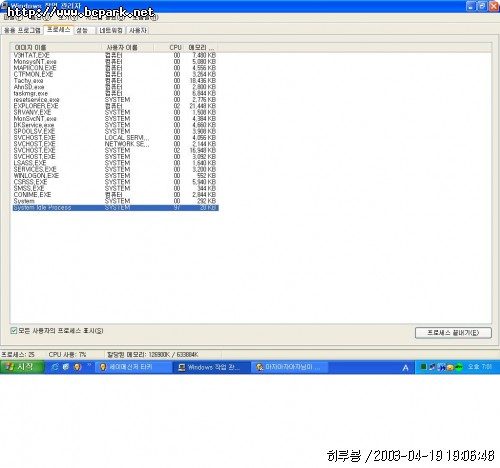Toggle 모든 사용자의 프로세스 표시 checkbox
This screenshot has width=500, height=468.
[x=14, y=331]
